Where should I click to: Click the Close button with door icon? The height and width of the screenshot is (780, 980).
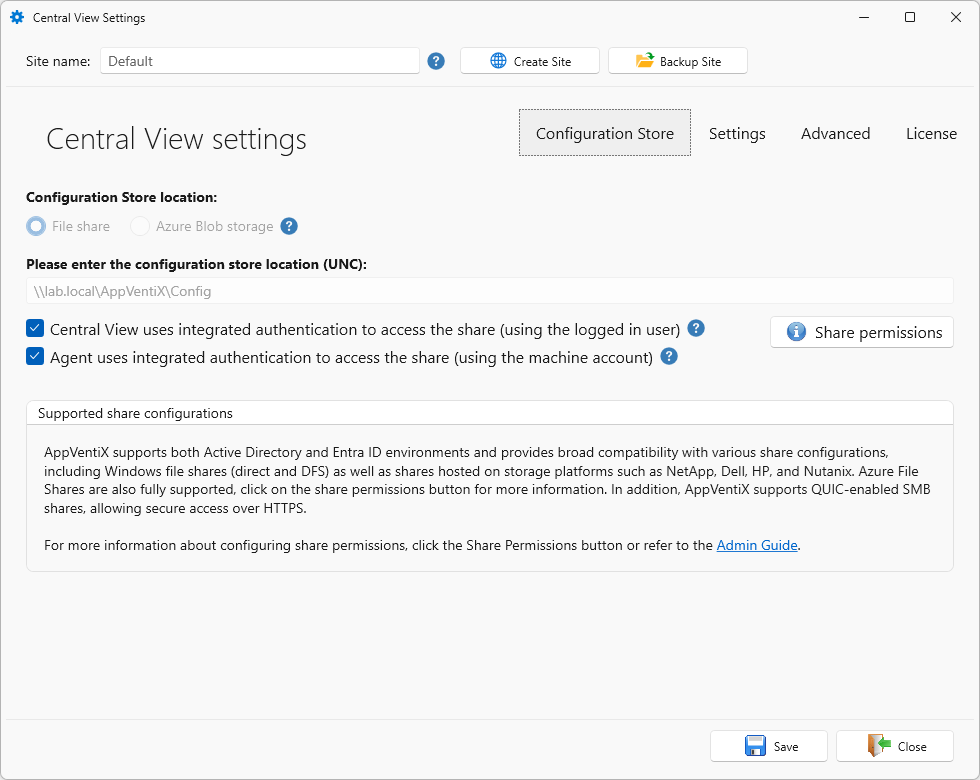pos(895,746)
